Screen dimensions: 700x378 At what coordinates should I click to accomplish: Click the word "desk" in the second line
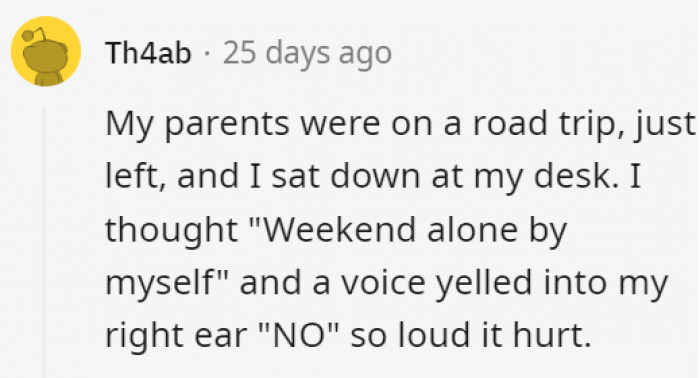[572, 176]
